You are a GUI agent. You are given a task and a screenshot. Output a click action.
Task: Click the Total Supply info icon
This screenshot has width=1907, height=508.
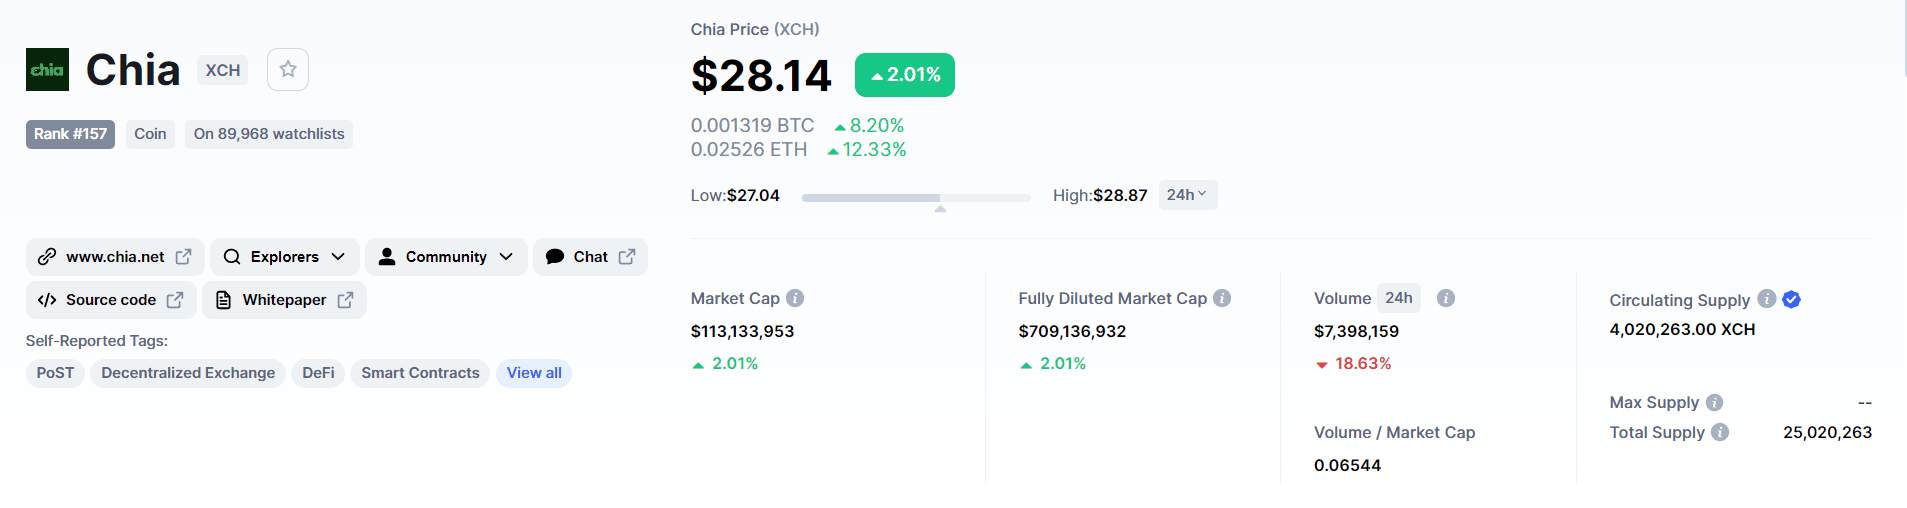coord(1720,432)
